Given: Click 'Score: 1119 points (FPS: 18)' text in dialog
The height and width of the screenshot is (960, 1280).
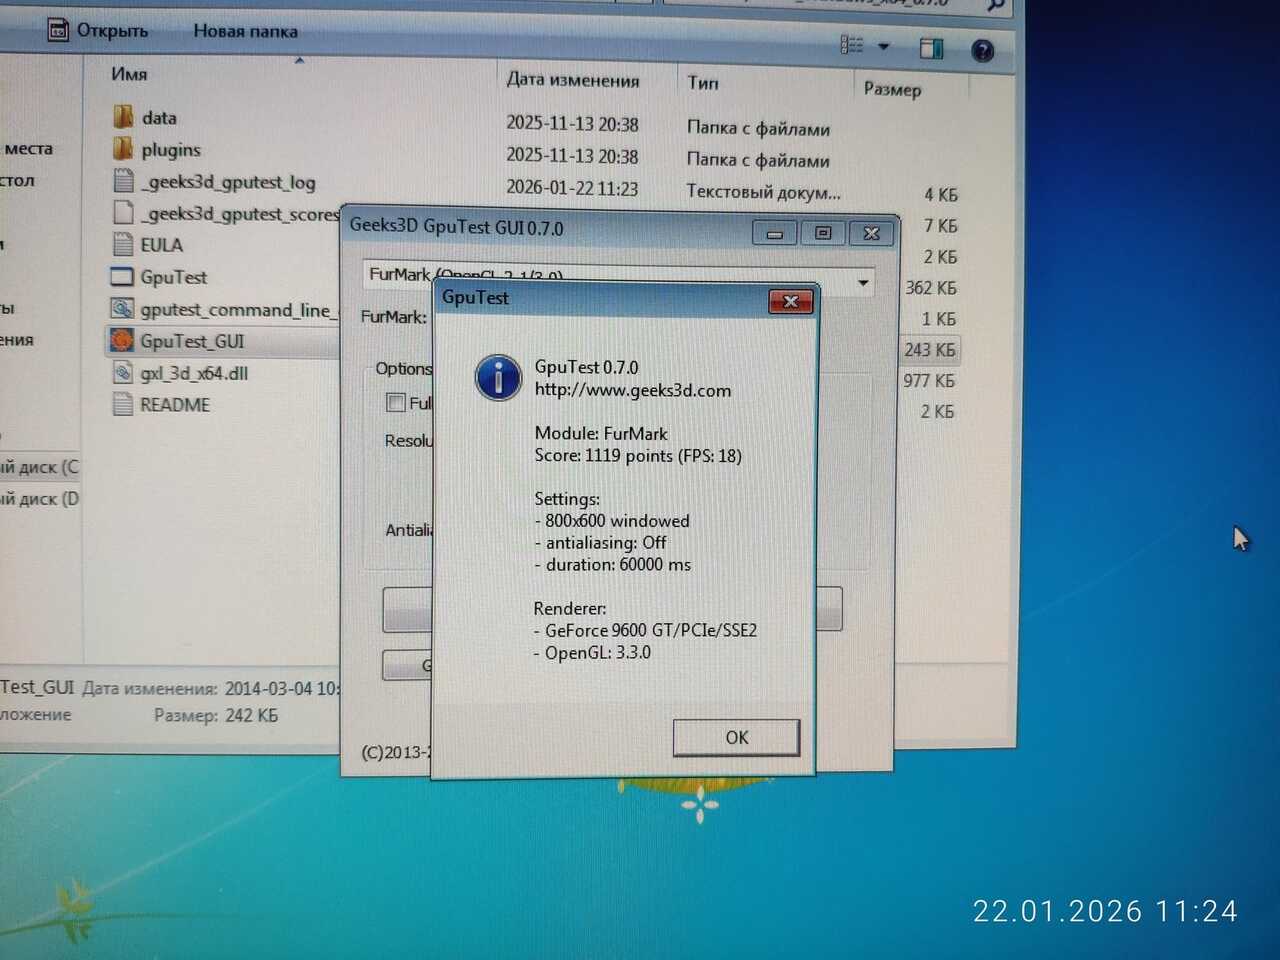Looking at the screenshot, I should (638, 456).
